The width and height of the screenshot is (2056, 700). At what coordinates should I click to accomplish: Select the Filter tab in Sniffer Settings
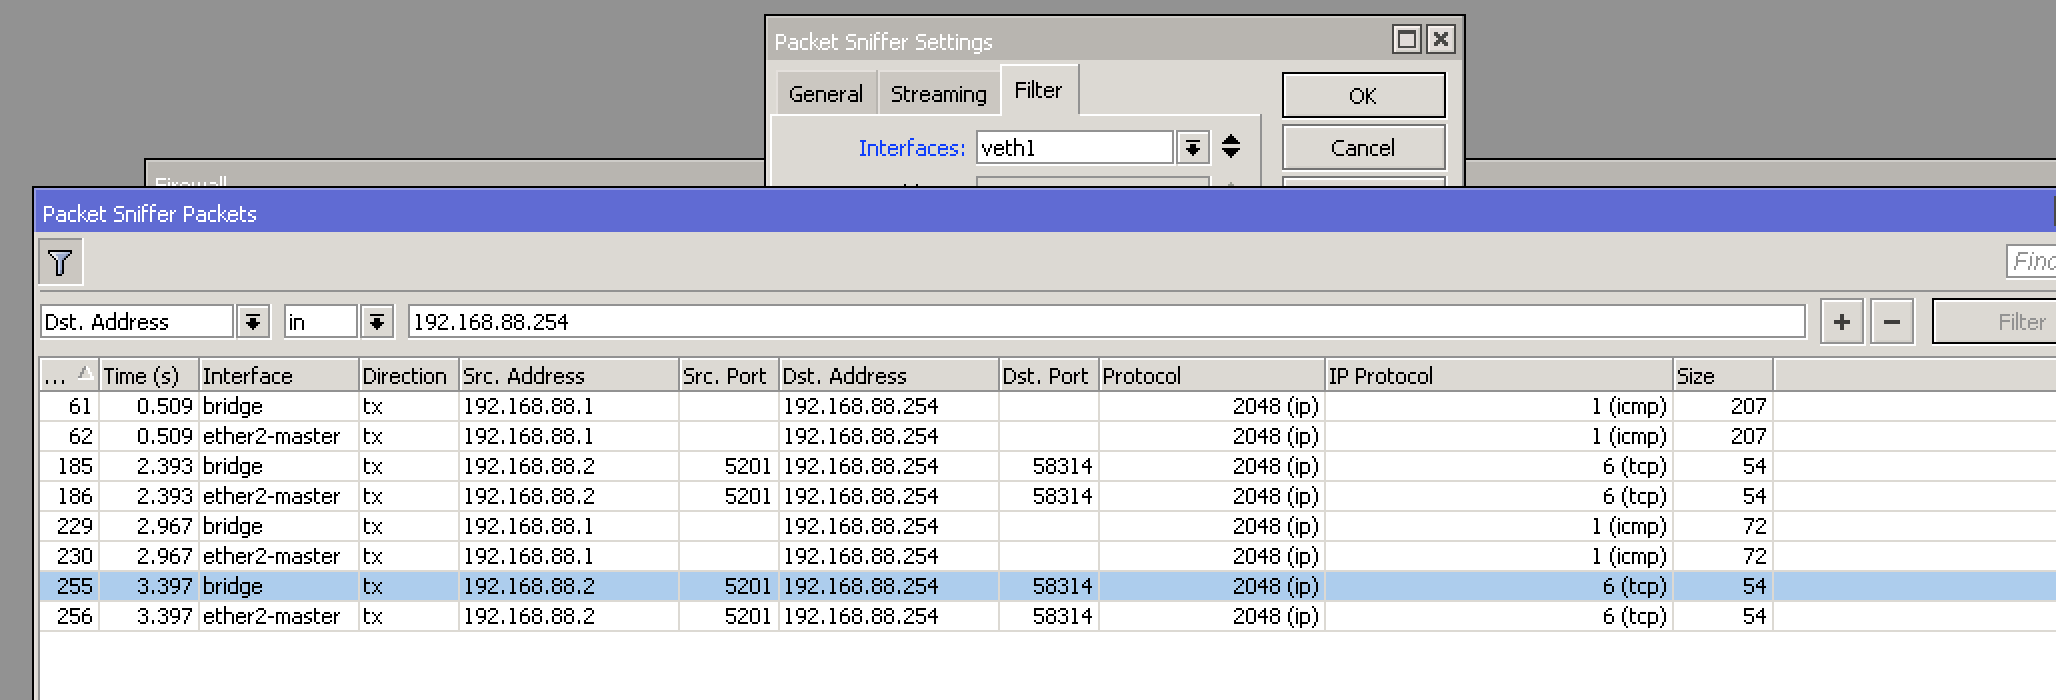tap(1038, 90)
